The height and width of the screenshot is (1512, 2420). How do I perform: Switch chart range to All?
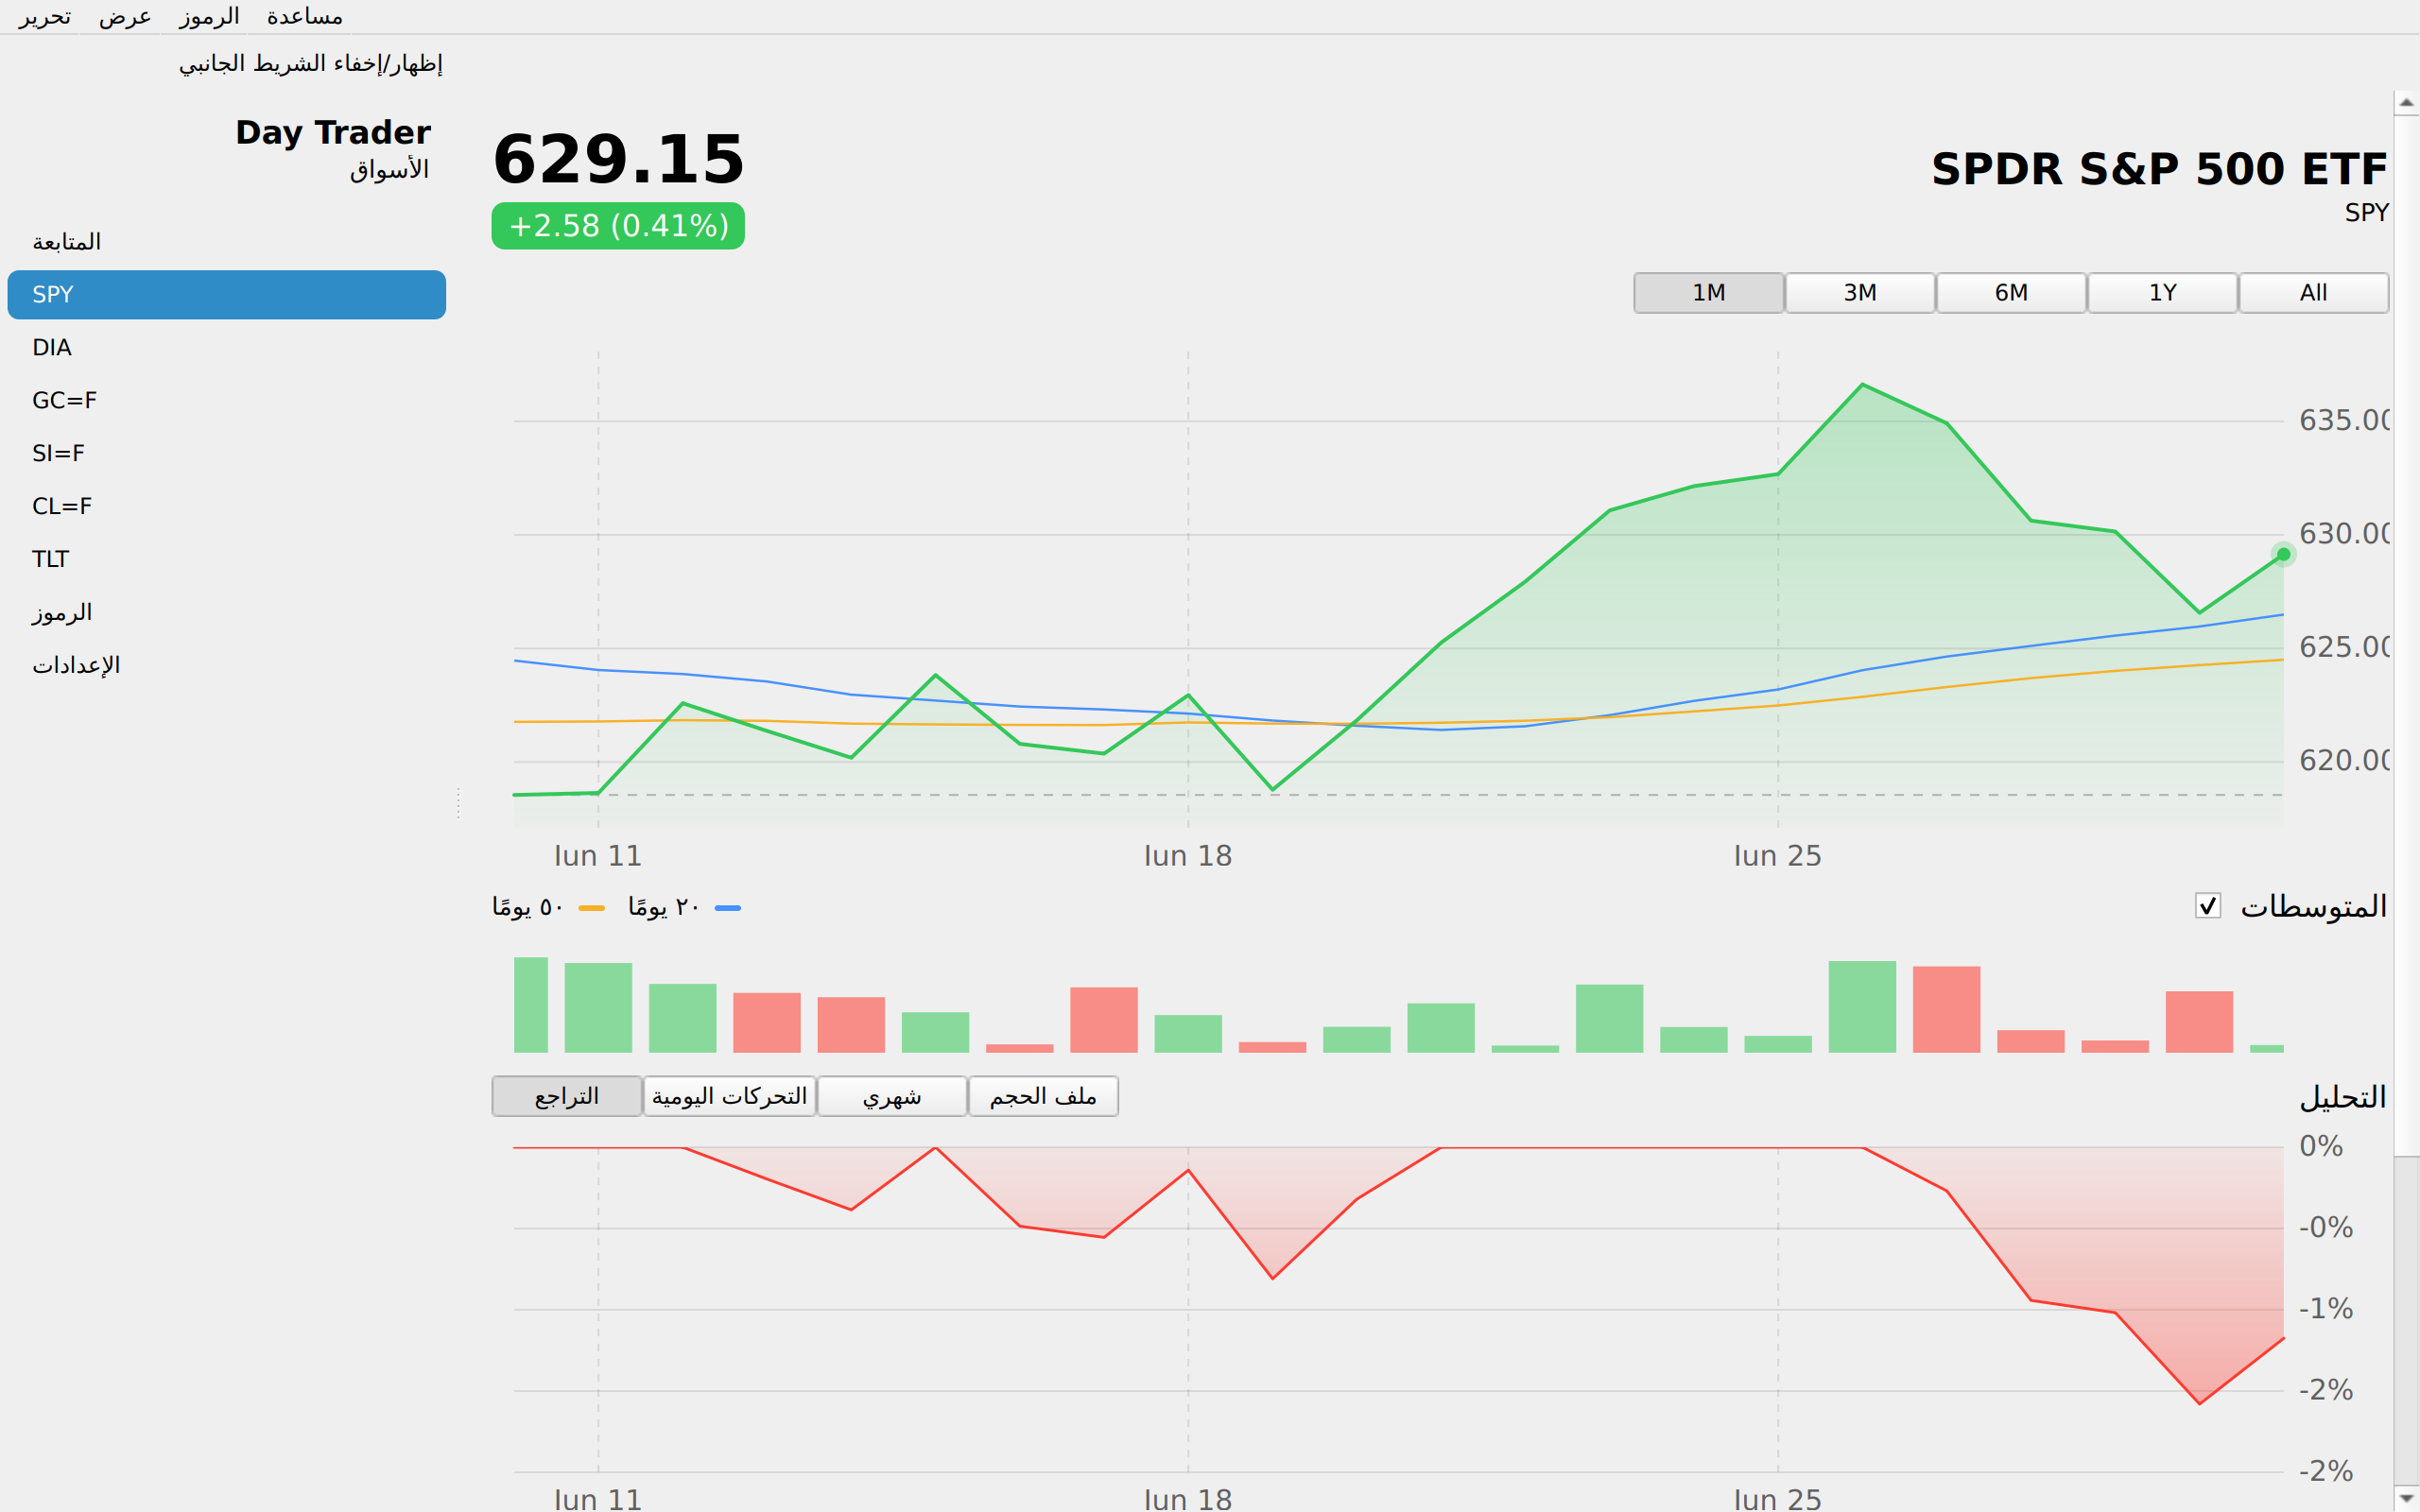click(x=2313, y=293)
